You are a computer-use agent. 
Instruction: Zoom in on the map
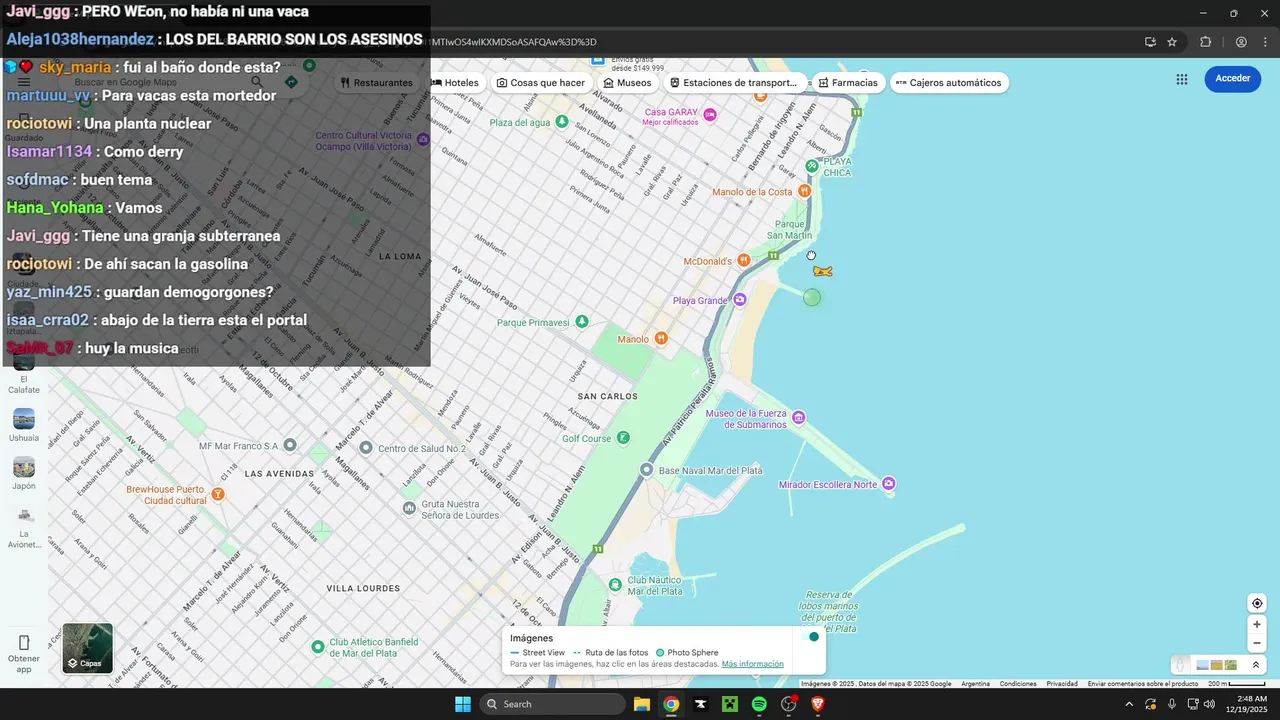tap(1257, 624)
